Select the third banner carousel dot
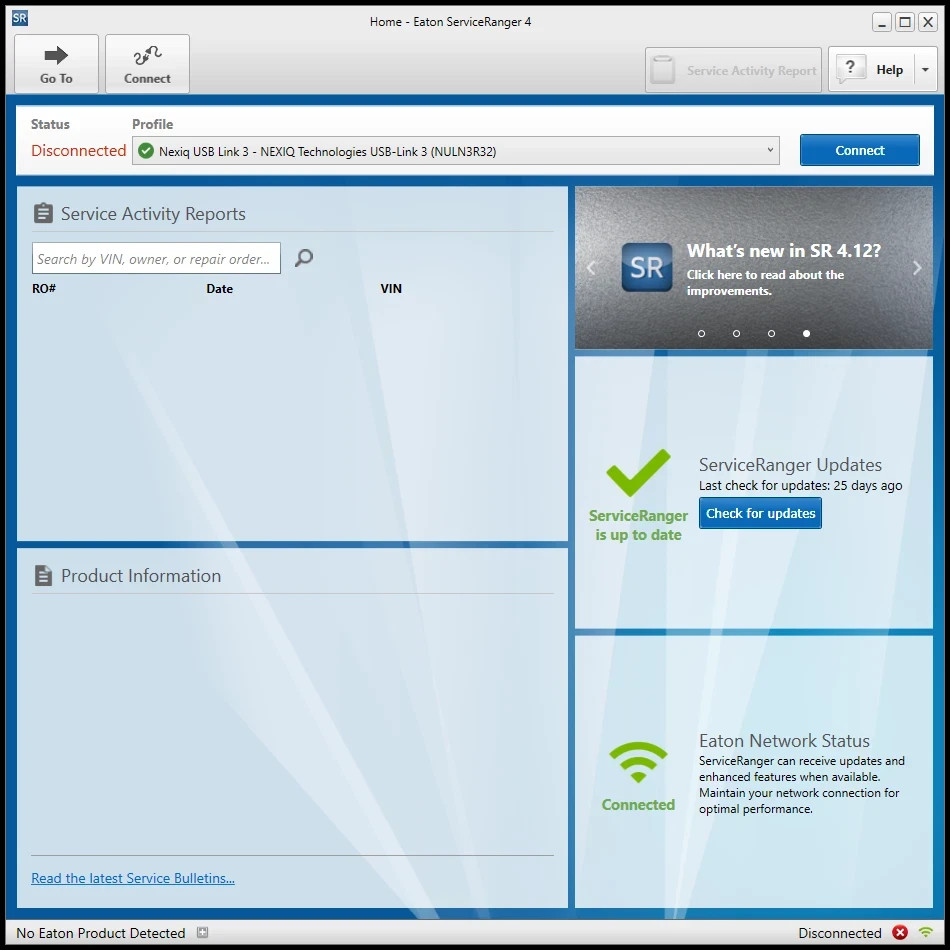 coord(771,333)
